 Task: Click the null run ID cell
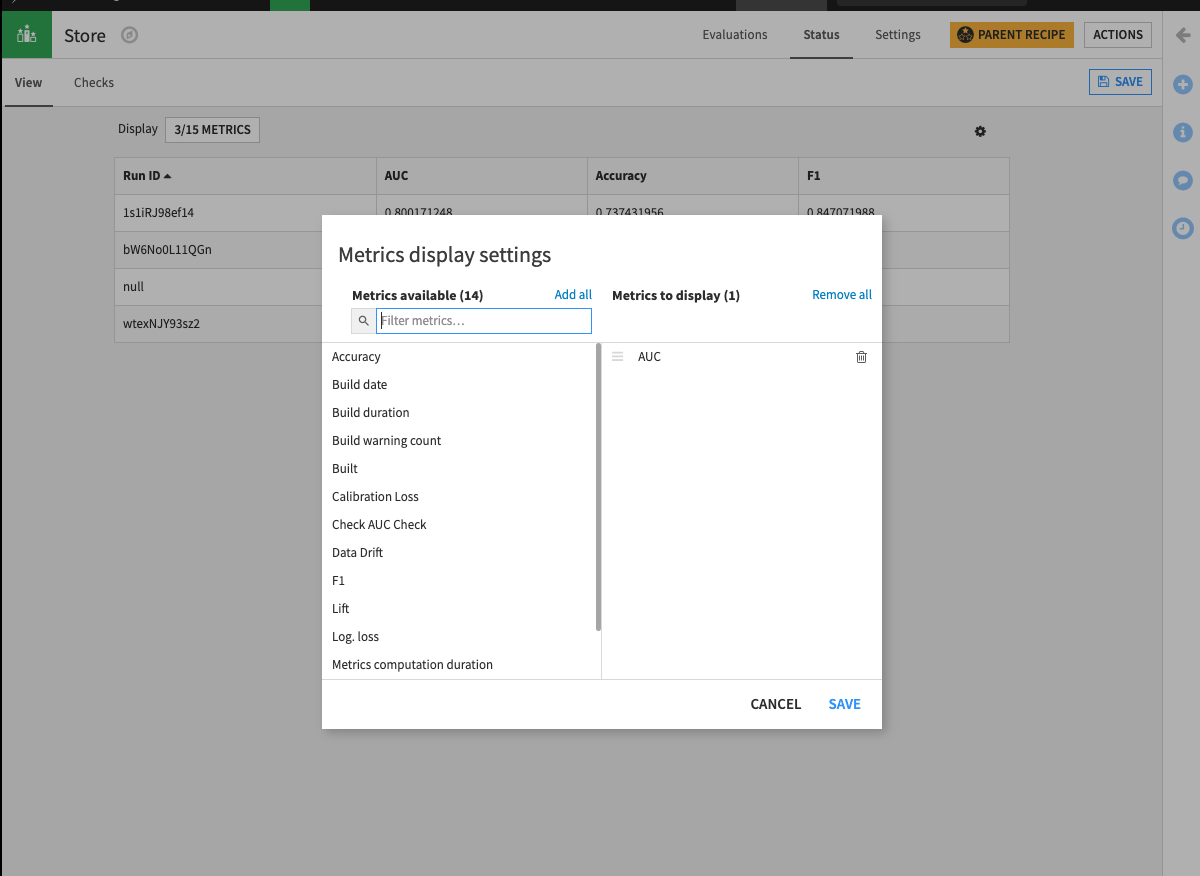(133, 287)
